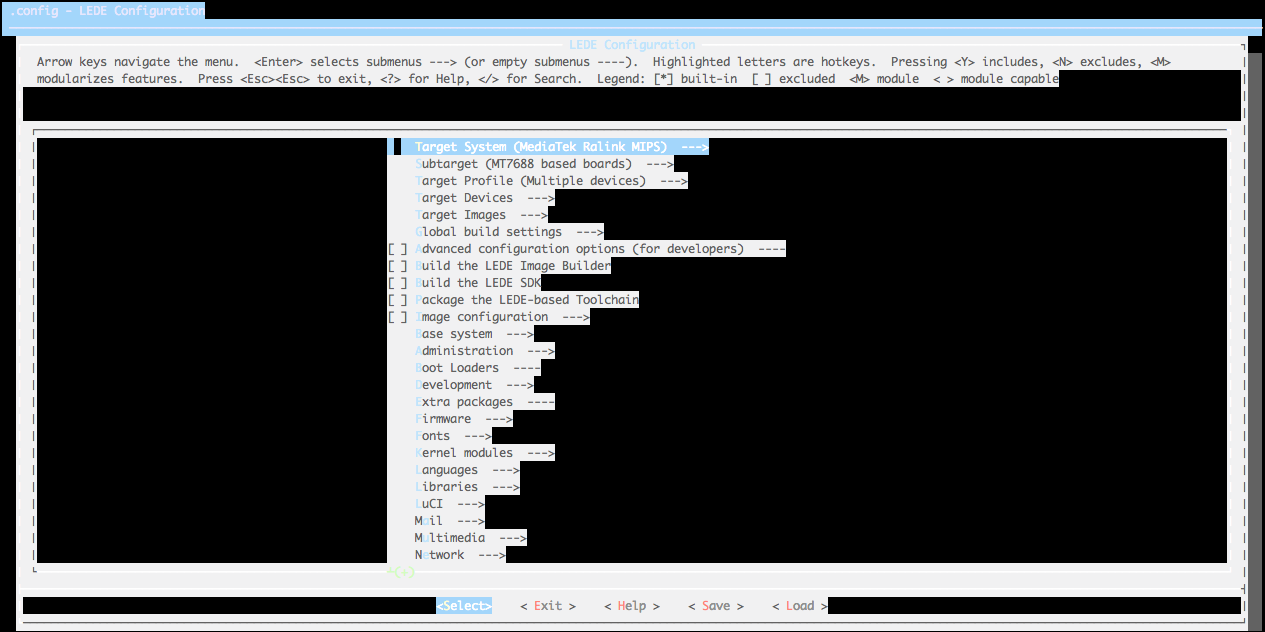Viewport: 1265px width, 632px height.
Task: Open the Network submenu
Action: [x=460, y=555]
